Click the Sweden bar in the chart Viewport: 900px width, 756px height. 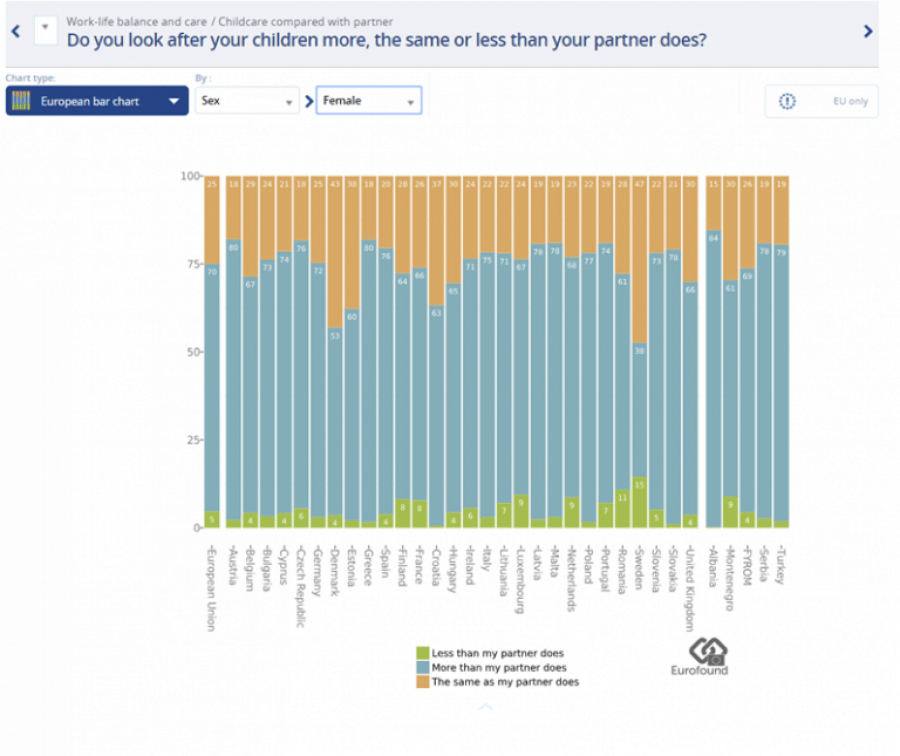click(x=639, y=400)
